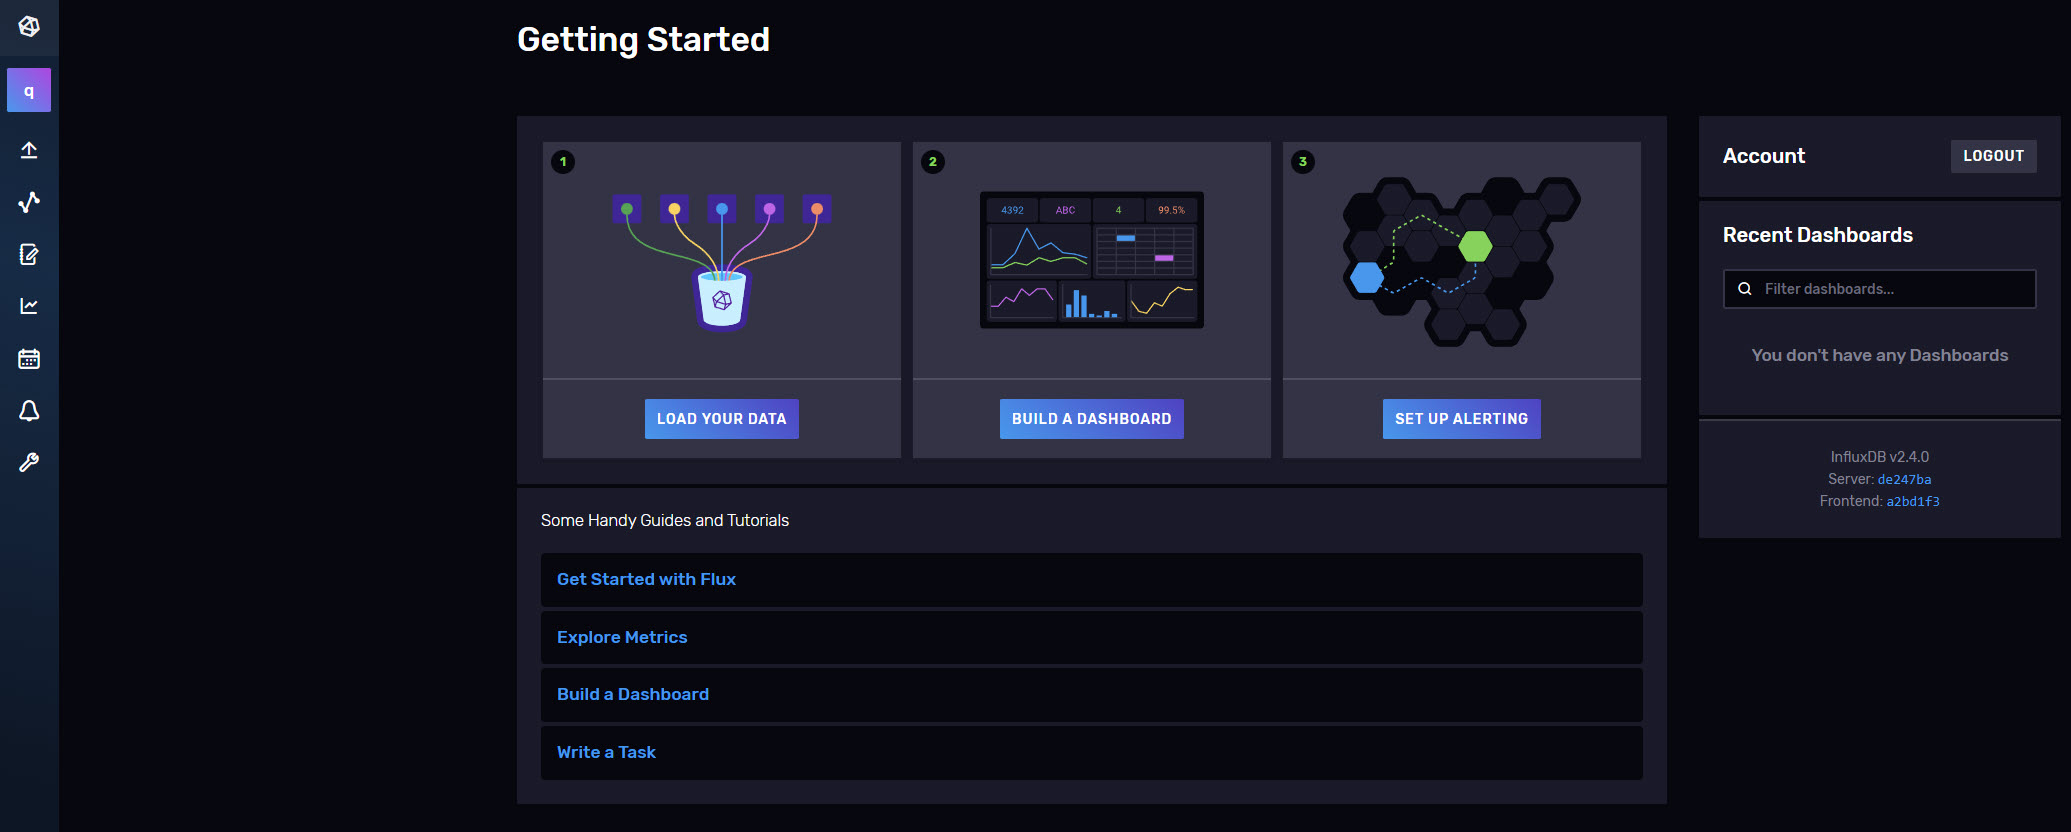Click the hexagon alerting illustration in card three

coord(1461,262)
